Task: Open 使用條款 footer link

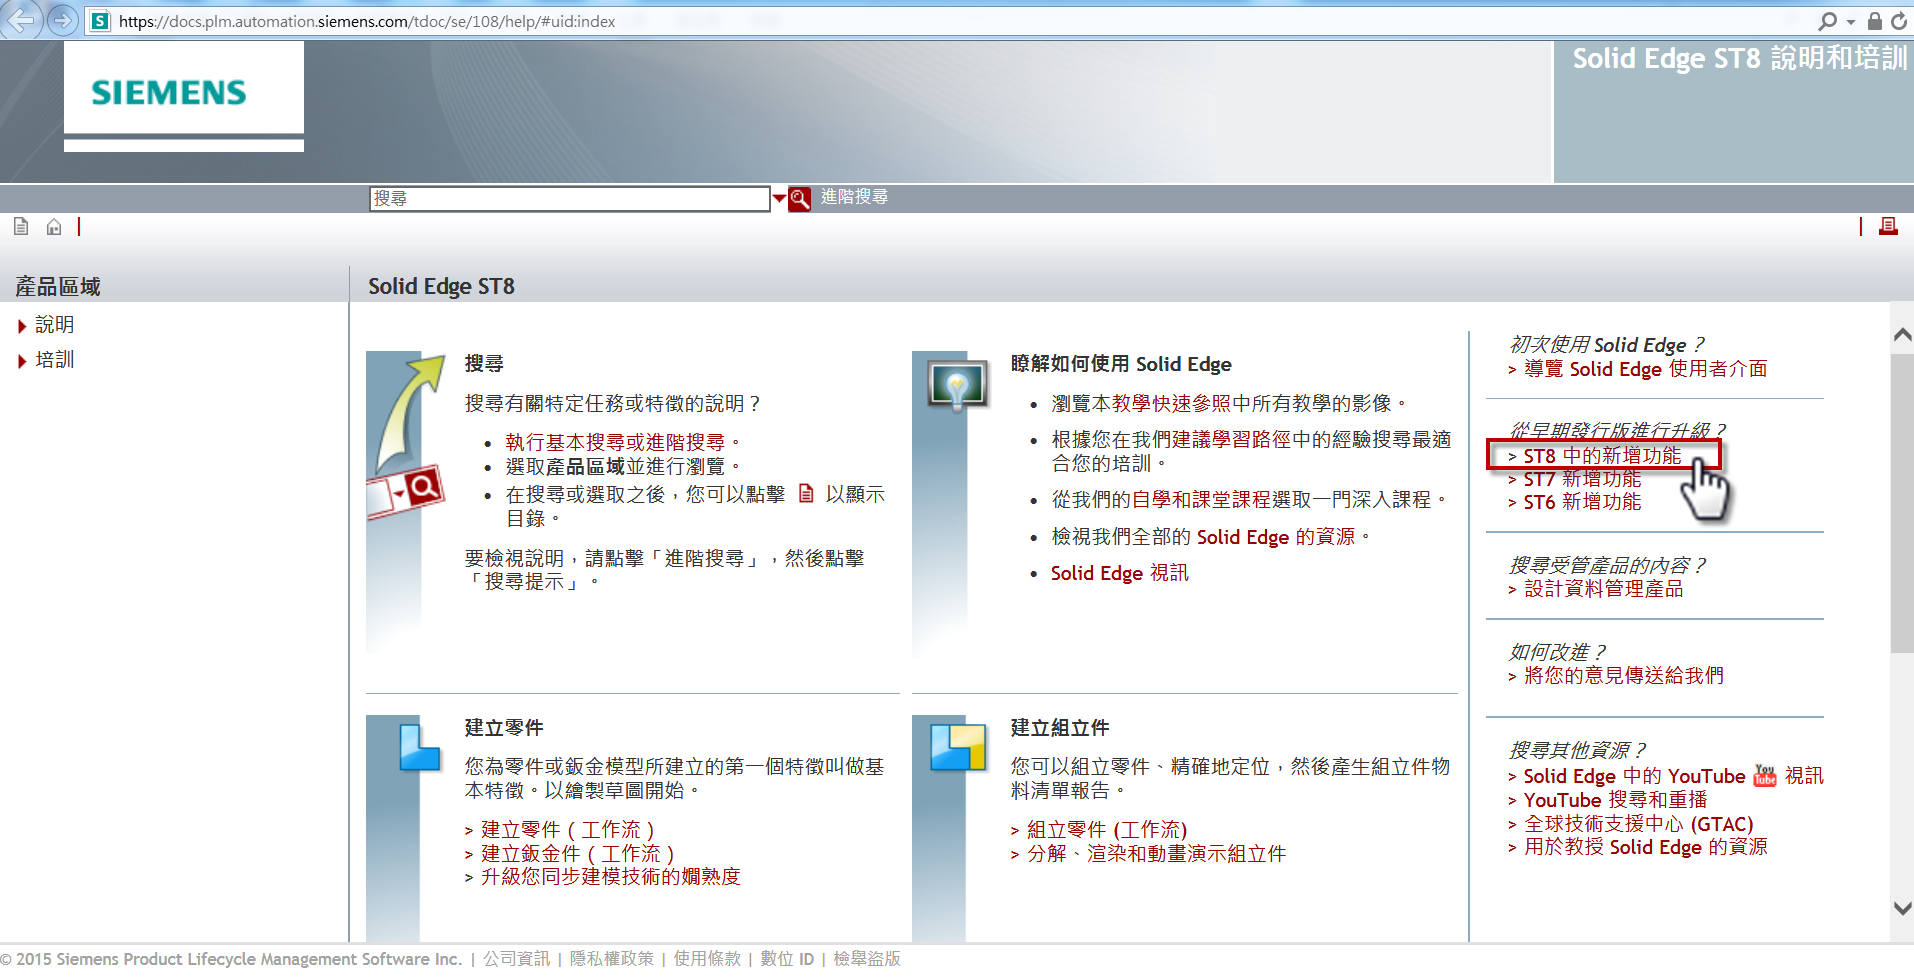Action: pyautogui.click(x=707, y=959)
